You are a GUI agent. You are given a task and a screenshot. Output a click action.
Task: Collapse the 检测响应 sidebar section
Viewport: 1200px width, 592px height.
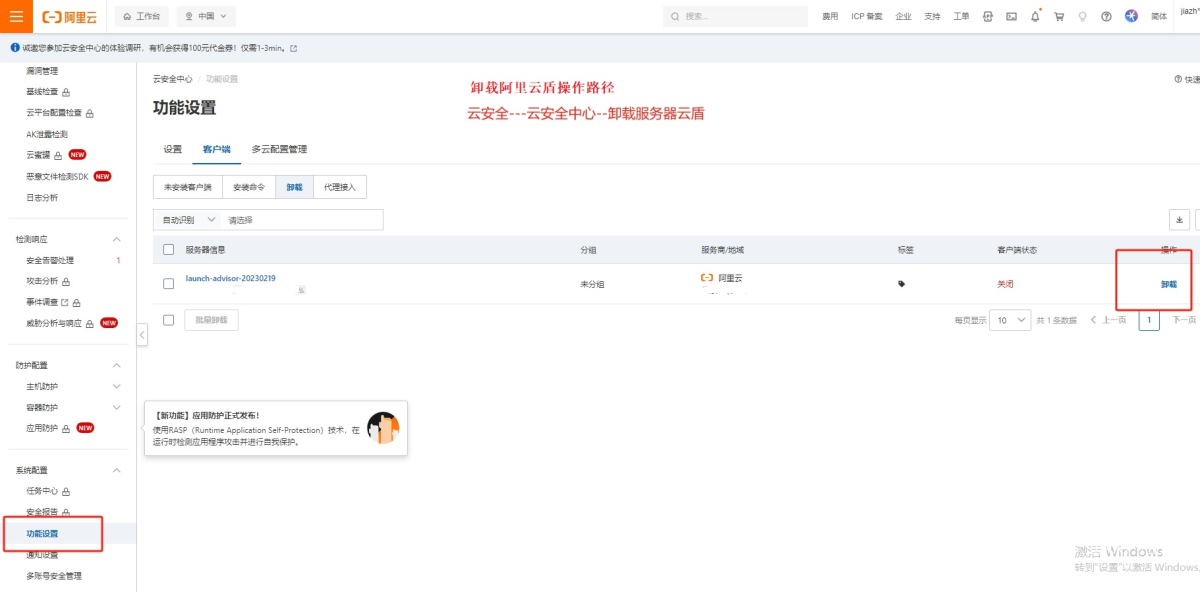pyautogui.click(x=116, y=239)
